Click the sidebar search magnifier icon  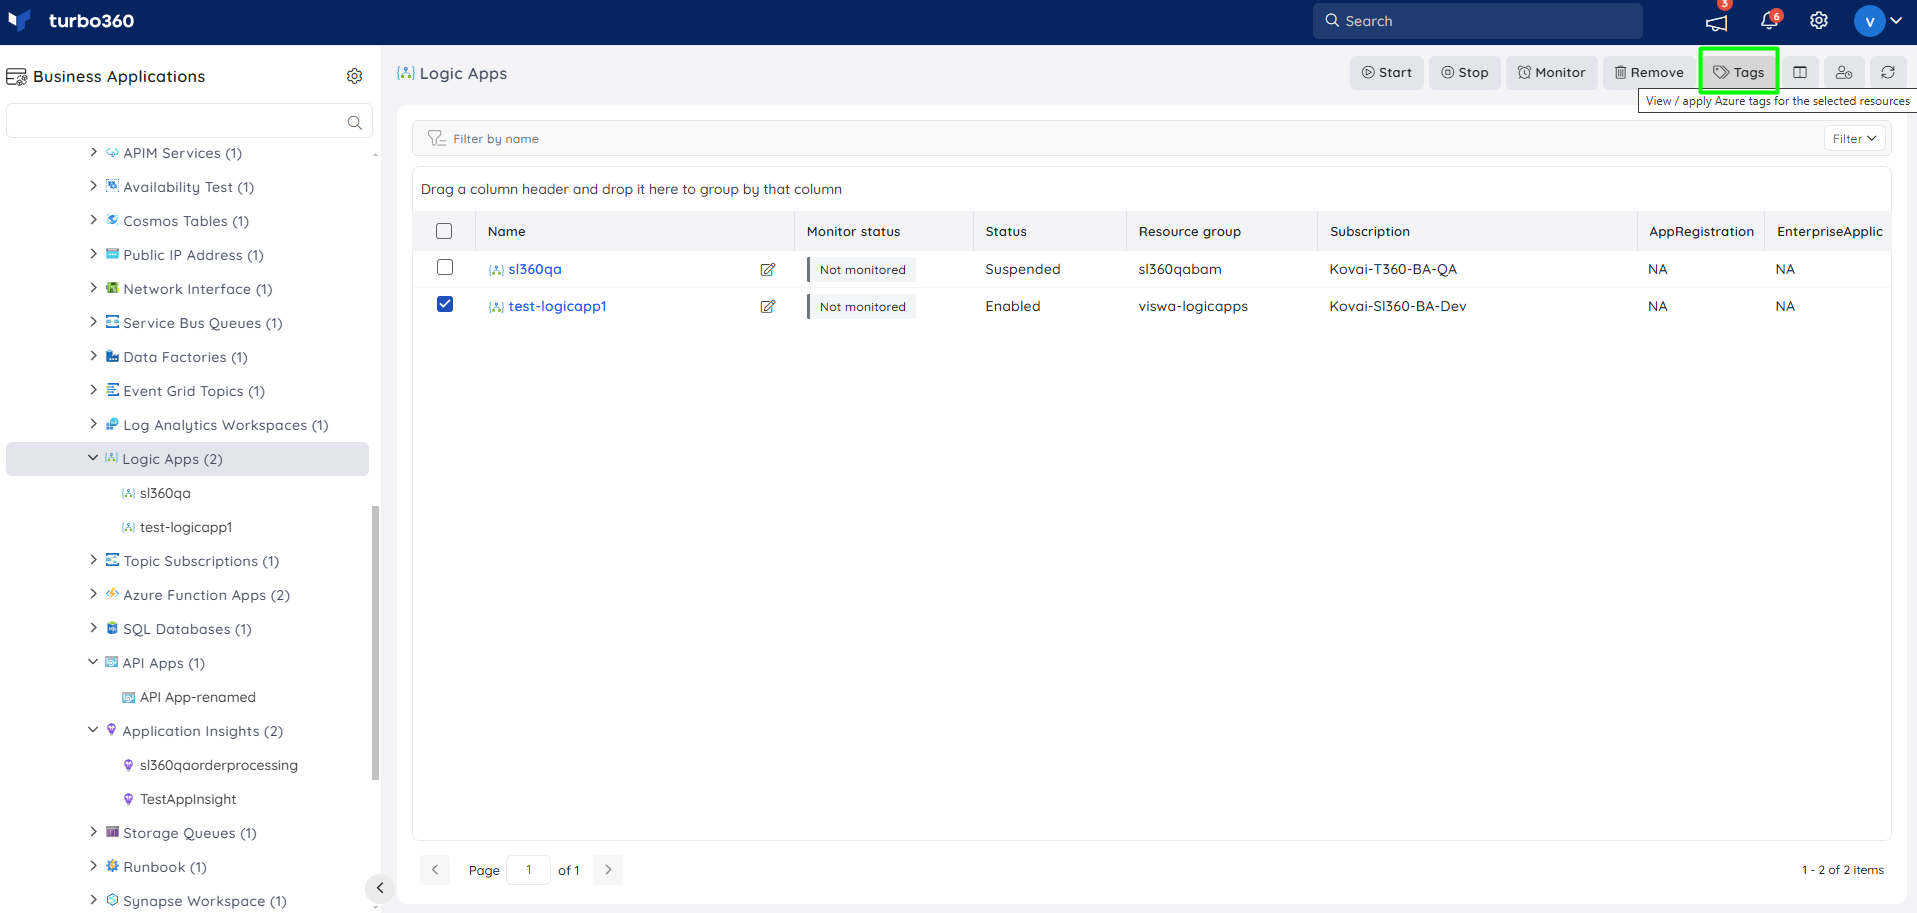coord(354,122)
